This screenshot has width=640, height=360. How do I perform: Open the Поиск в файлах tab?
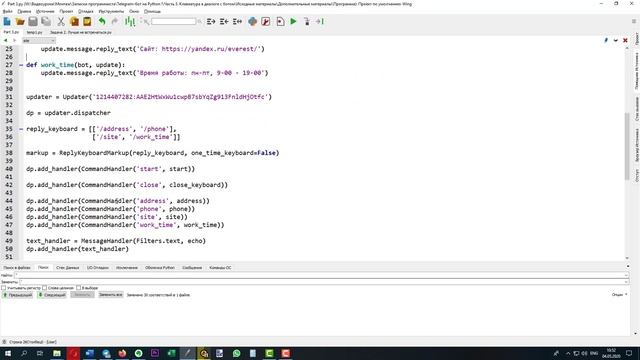click(x=17, y=268)
